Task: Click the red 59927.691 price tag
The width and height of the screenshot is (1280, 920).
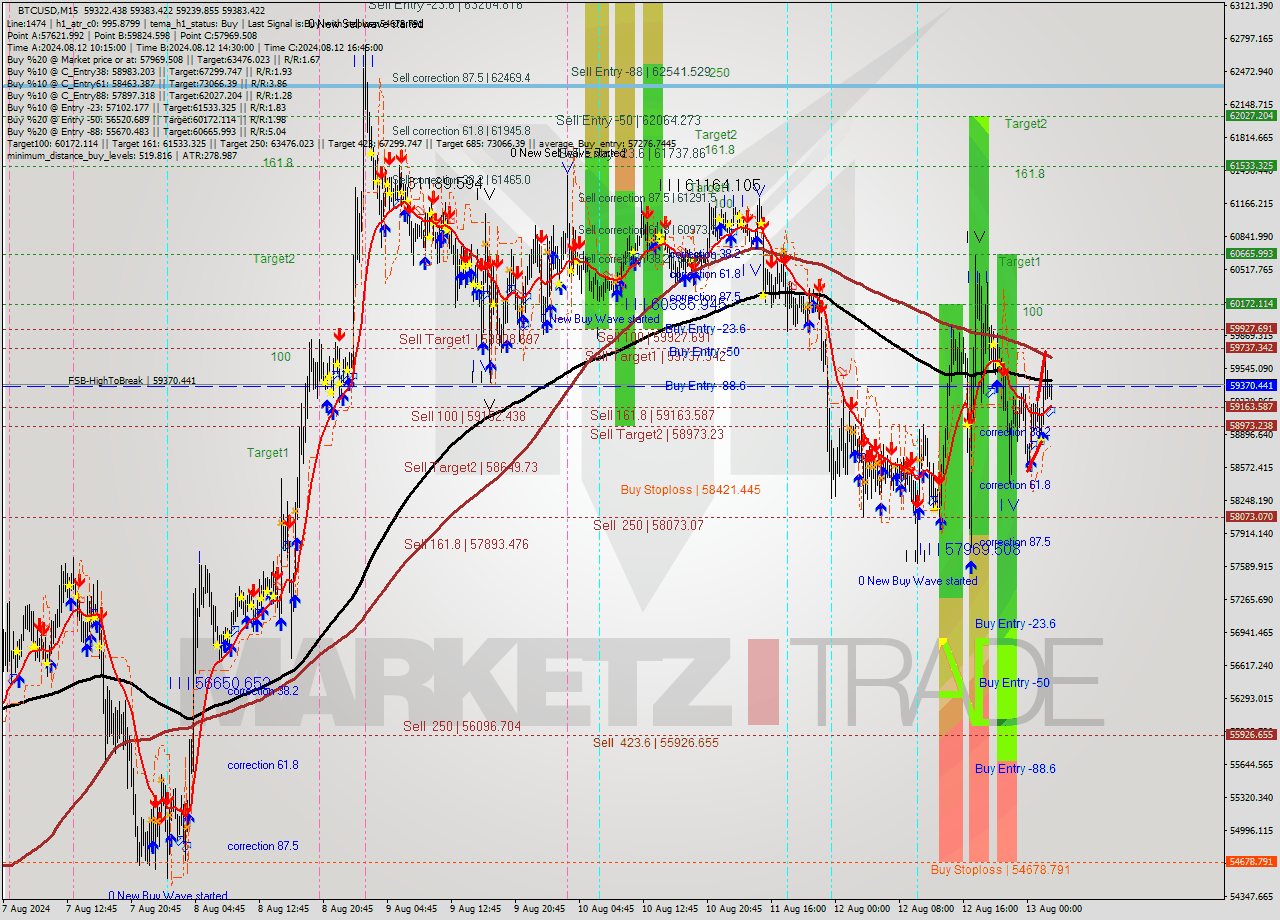Action: (1251, 329)
